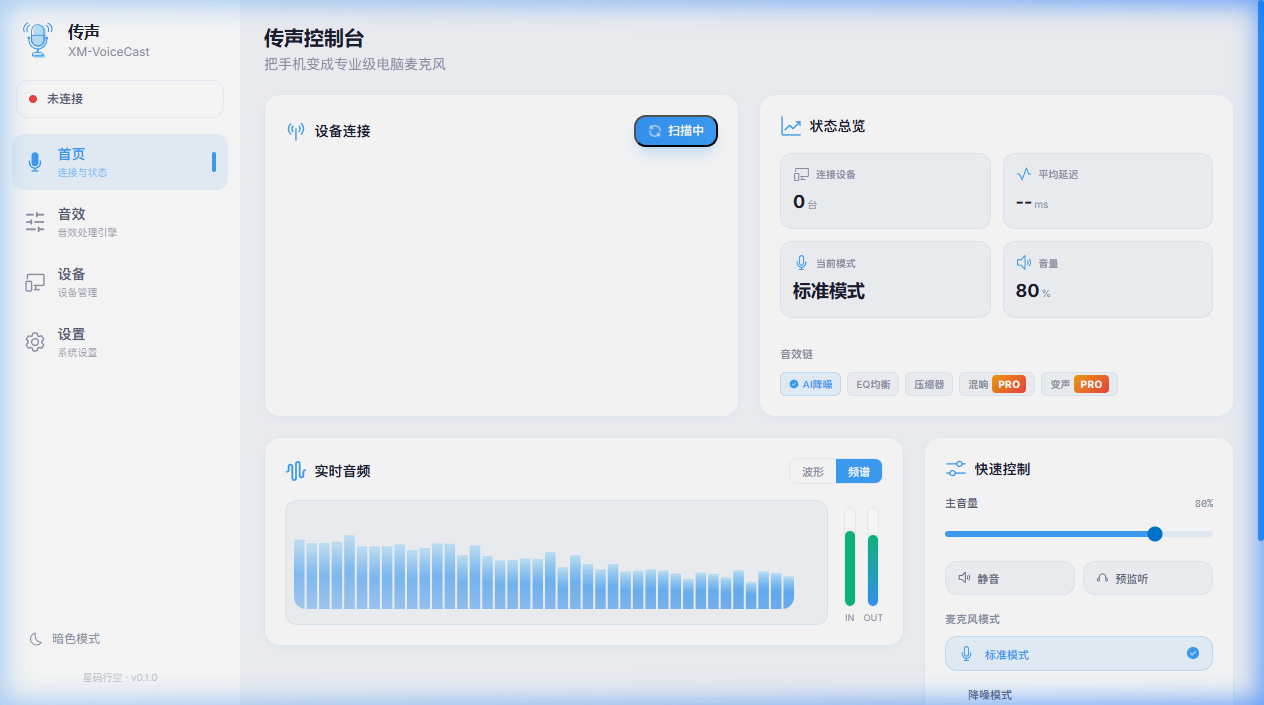Click the waveform icon beside 实时音频
Image resolution: width=1264 pixels, height=705 pixels.
tap(296, 471)
